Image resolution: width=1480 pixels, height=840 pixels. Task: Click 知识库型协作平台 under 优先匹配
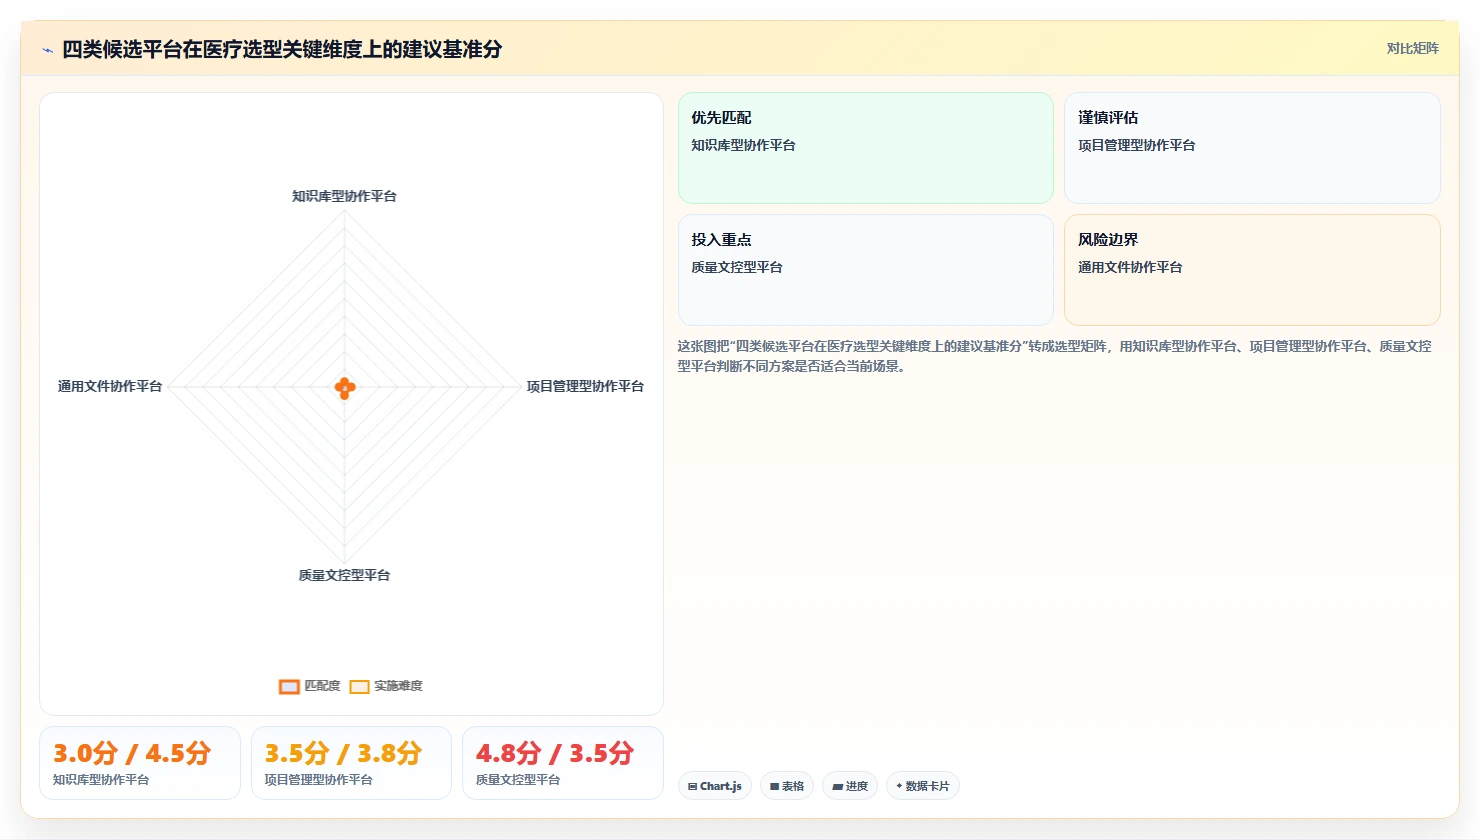tap(743, 145)
